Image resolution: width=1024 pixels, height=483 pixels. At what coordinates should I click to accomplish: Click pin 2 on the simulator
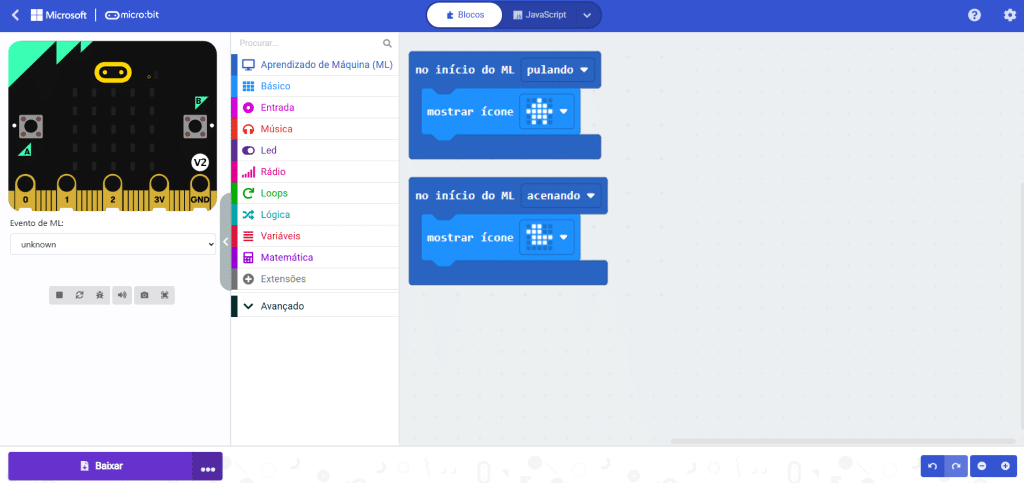pos(112,191)
